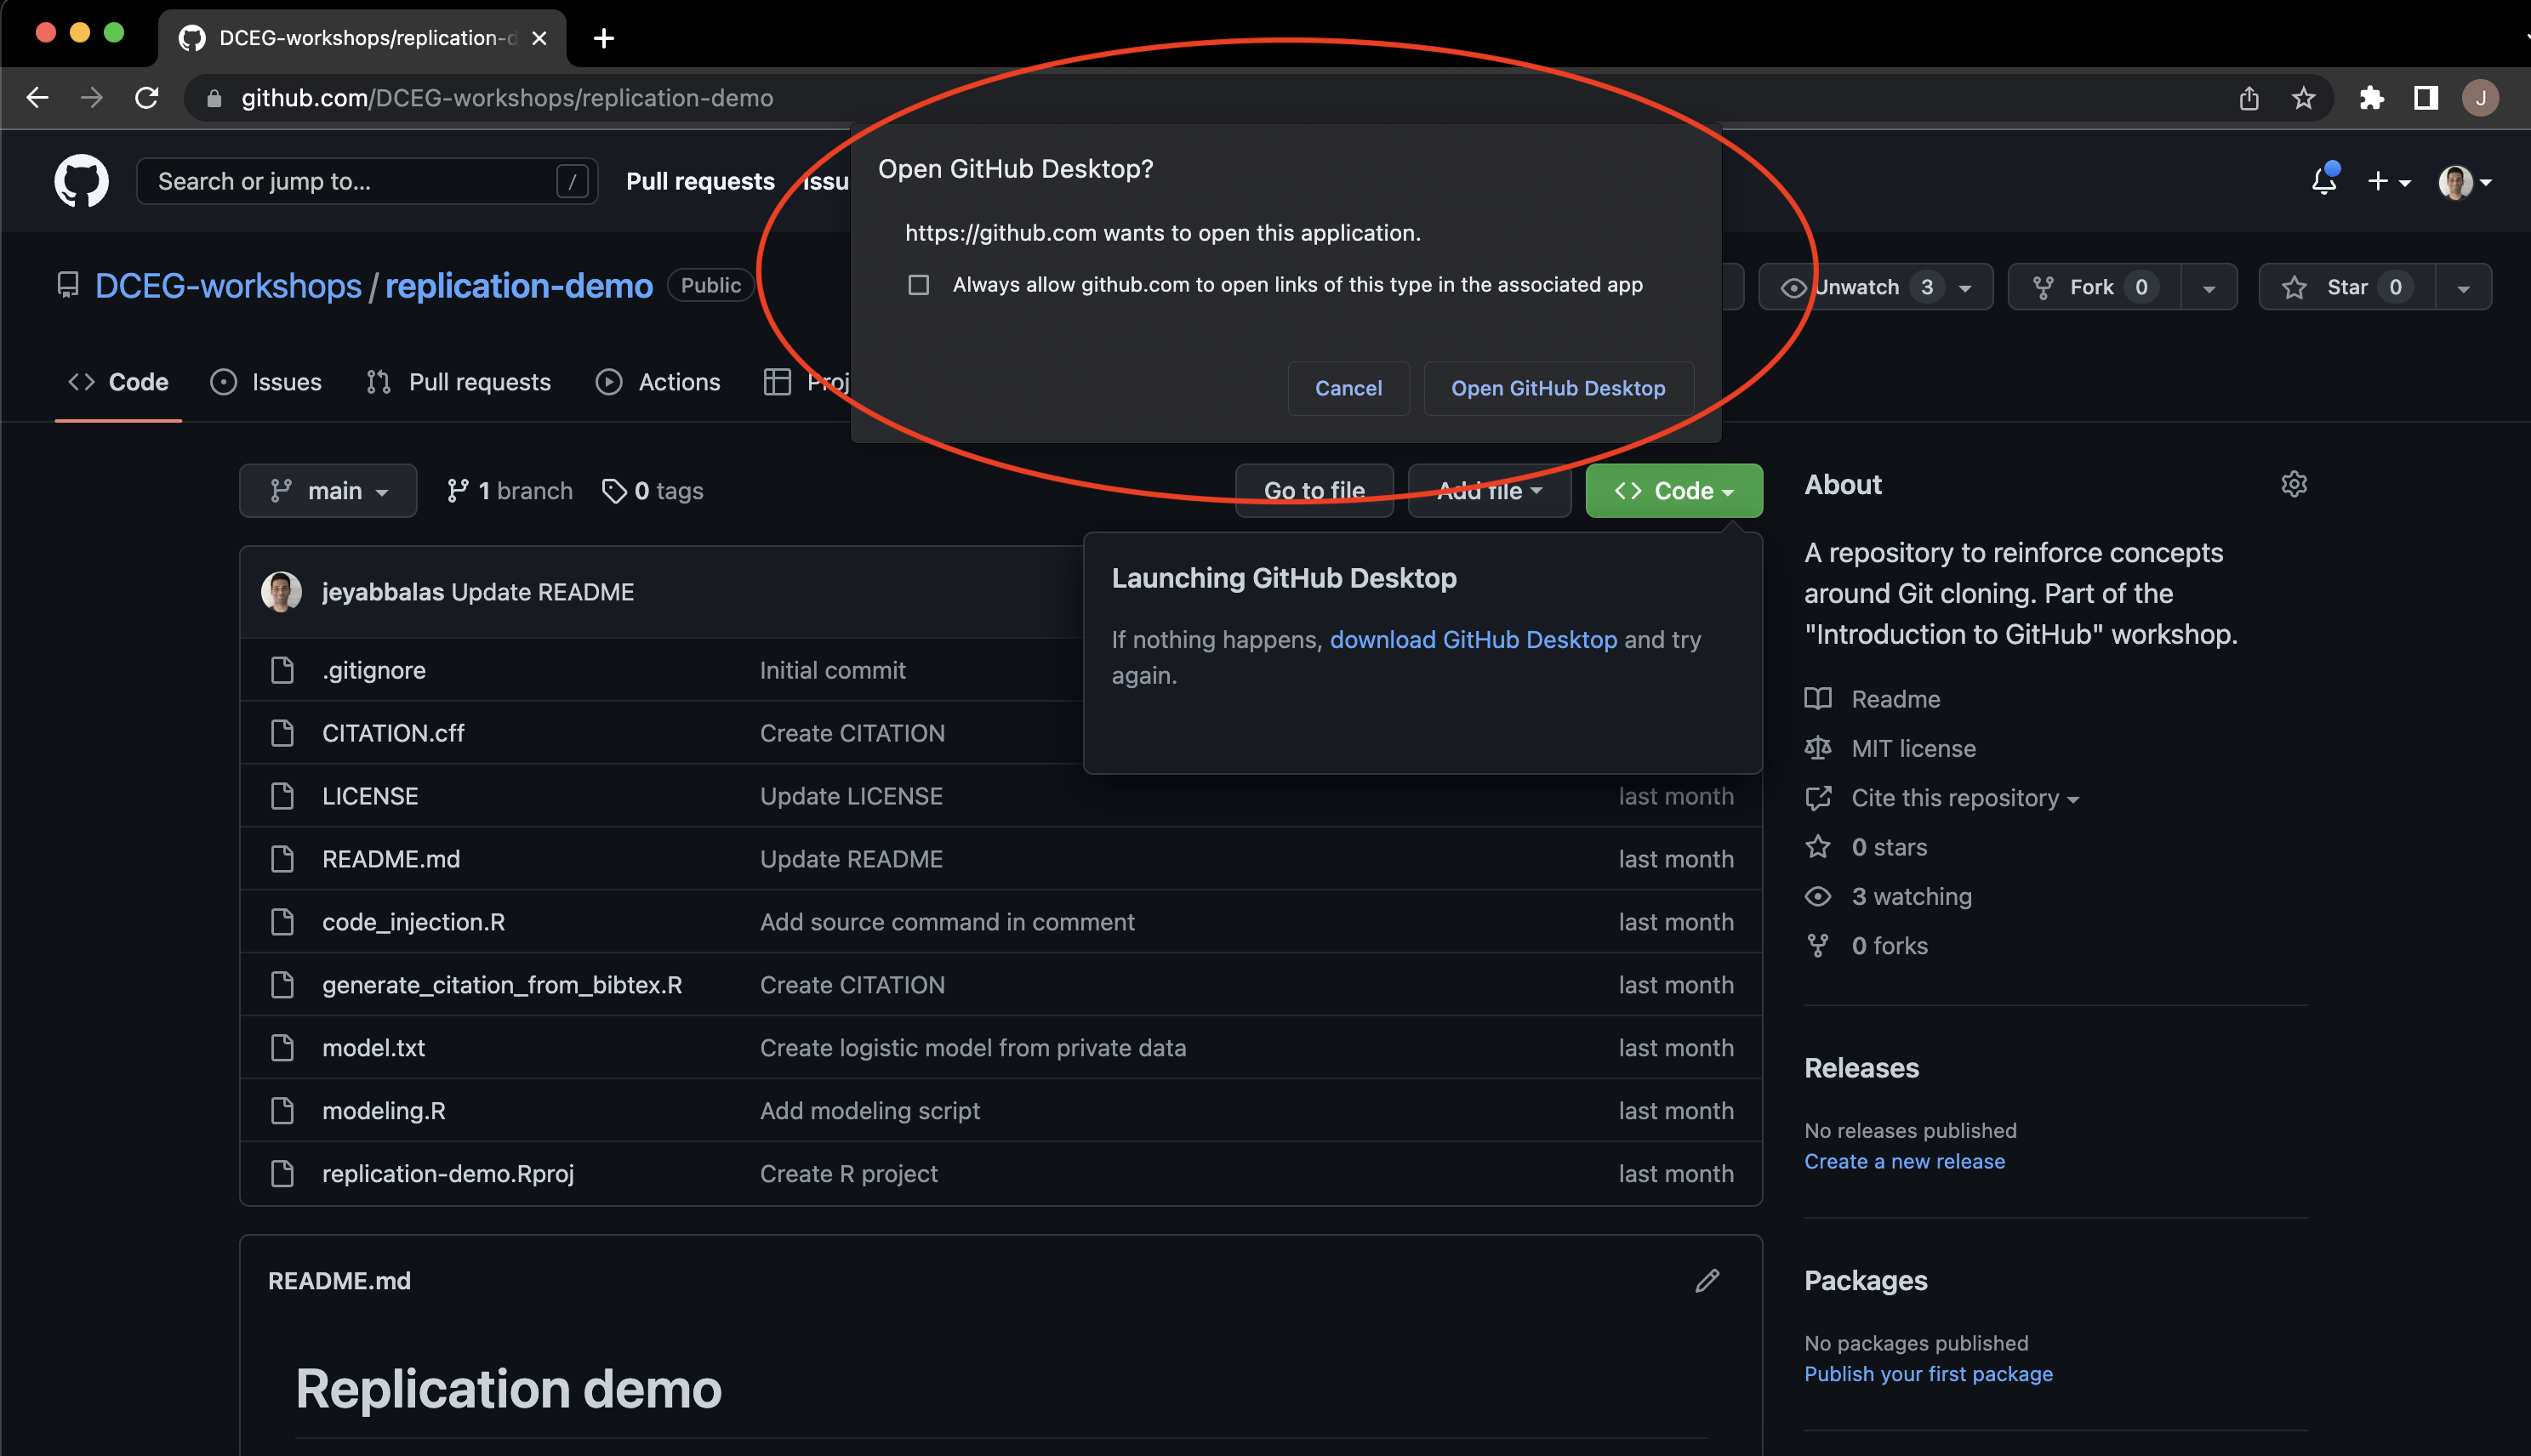The image size is (2531, 1456).
Task: Expand the green Code dropdown
Action: (1674, 491)
